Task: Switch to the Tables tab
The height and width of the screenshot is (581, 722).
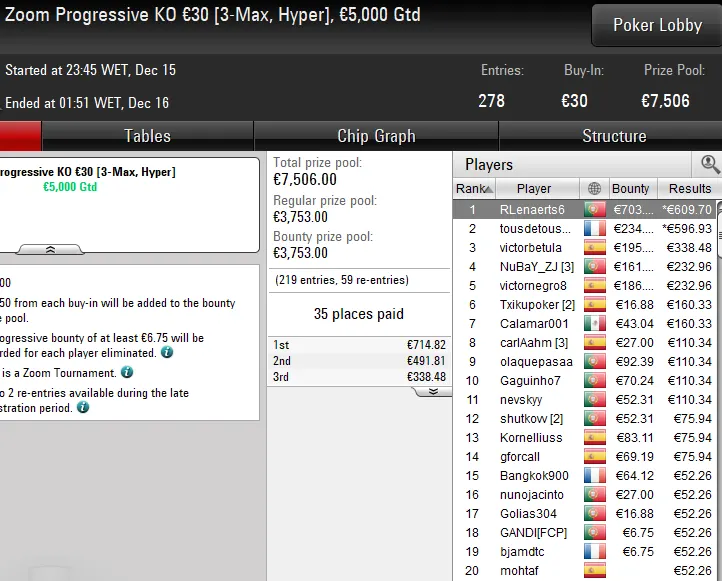Action: point(147,136)
